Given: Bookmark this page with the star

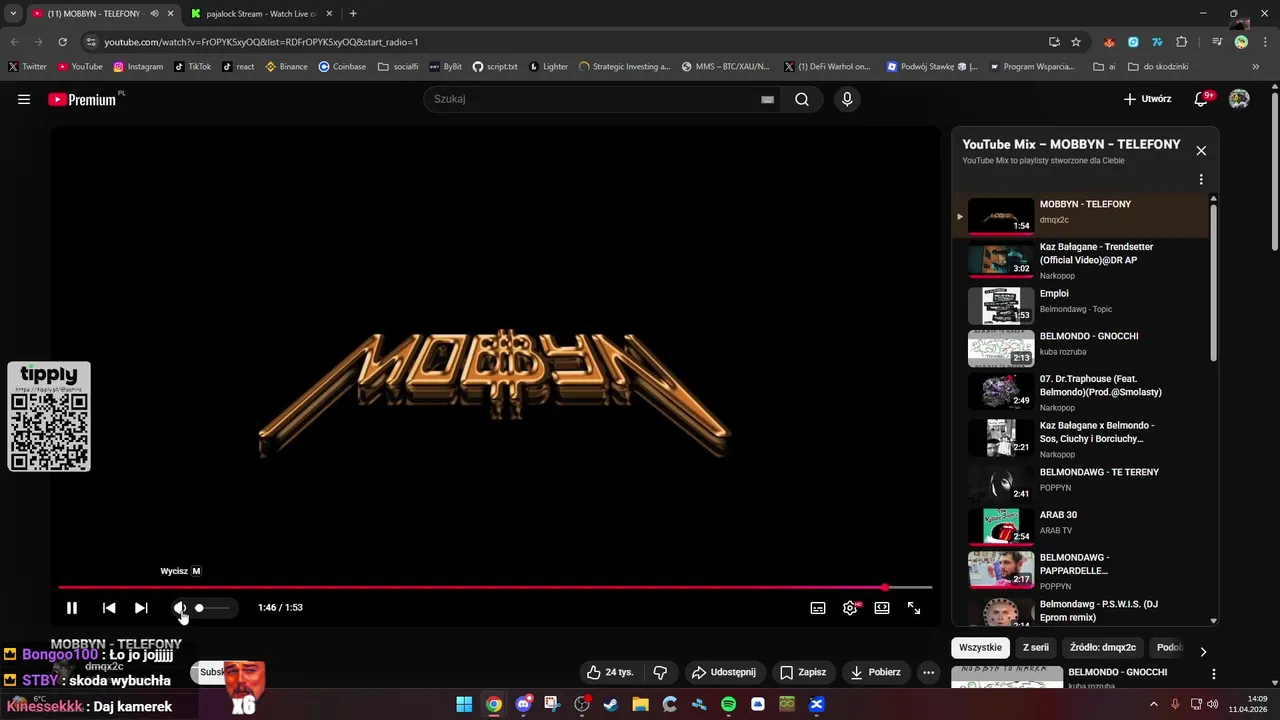Looking at the screenshot, I should point(1076,42).
